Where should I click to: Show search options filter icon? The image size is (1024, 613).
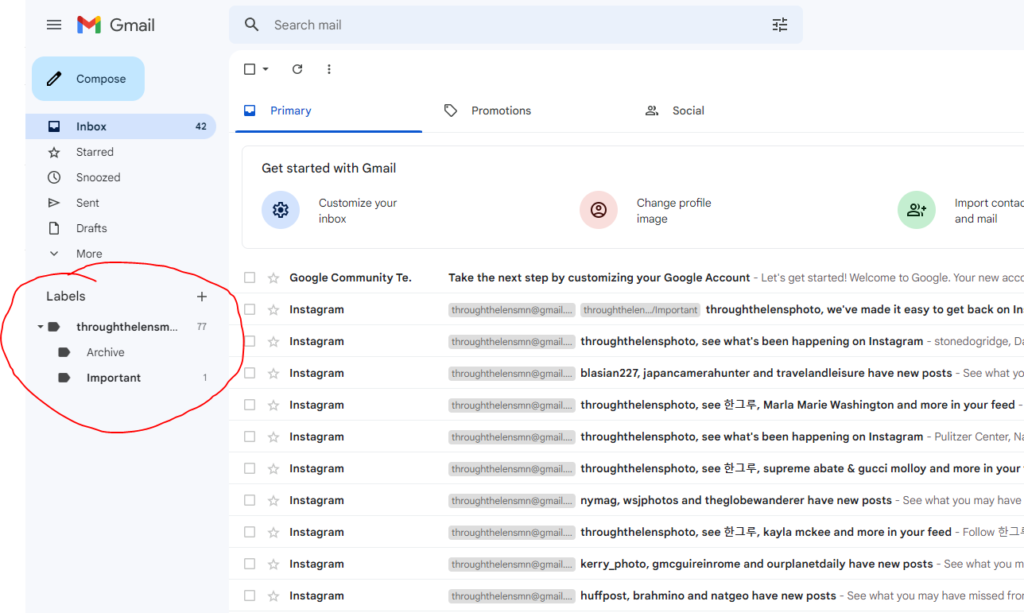pos(780,25)
